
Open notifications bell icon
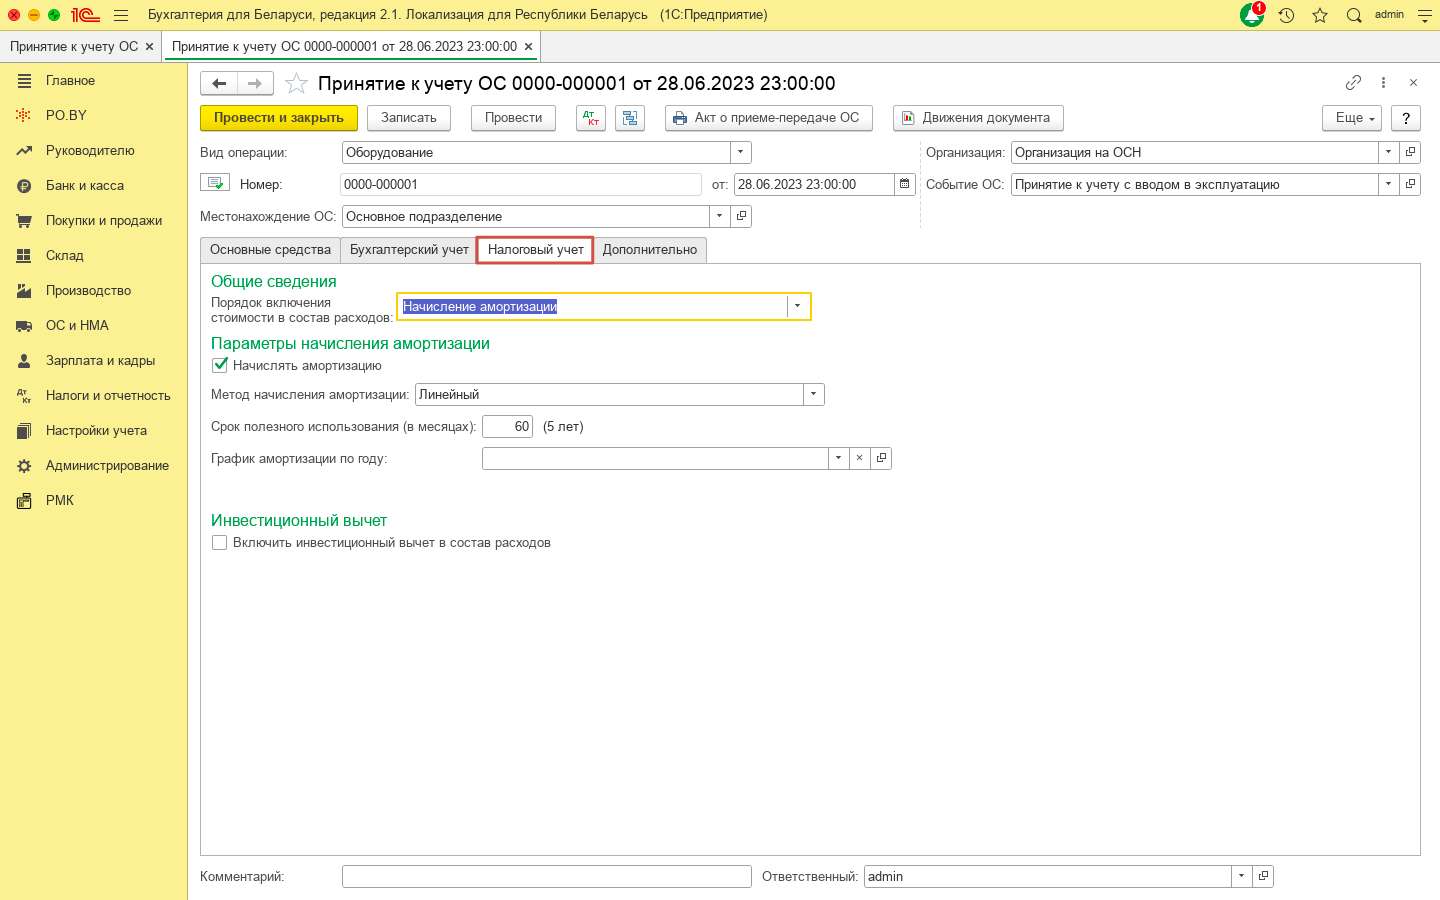point(1252,15)
